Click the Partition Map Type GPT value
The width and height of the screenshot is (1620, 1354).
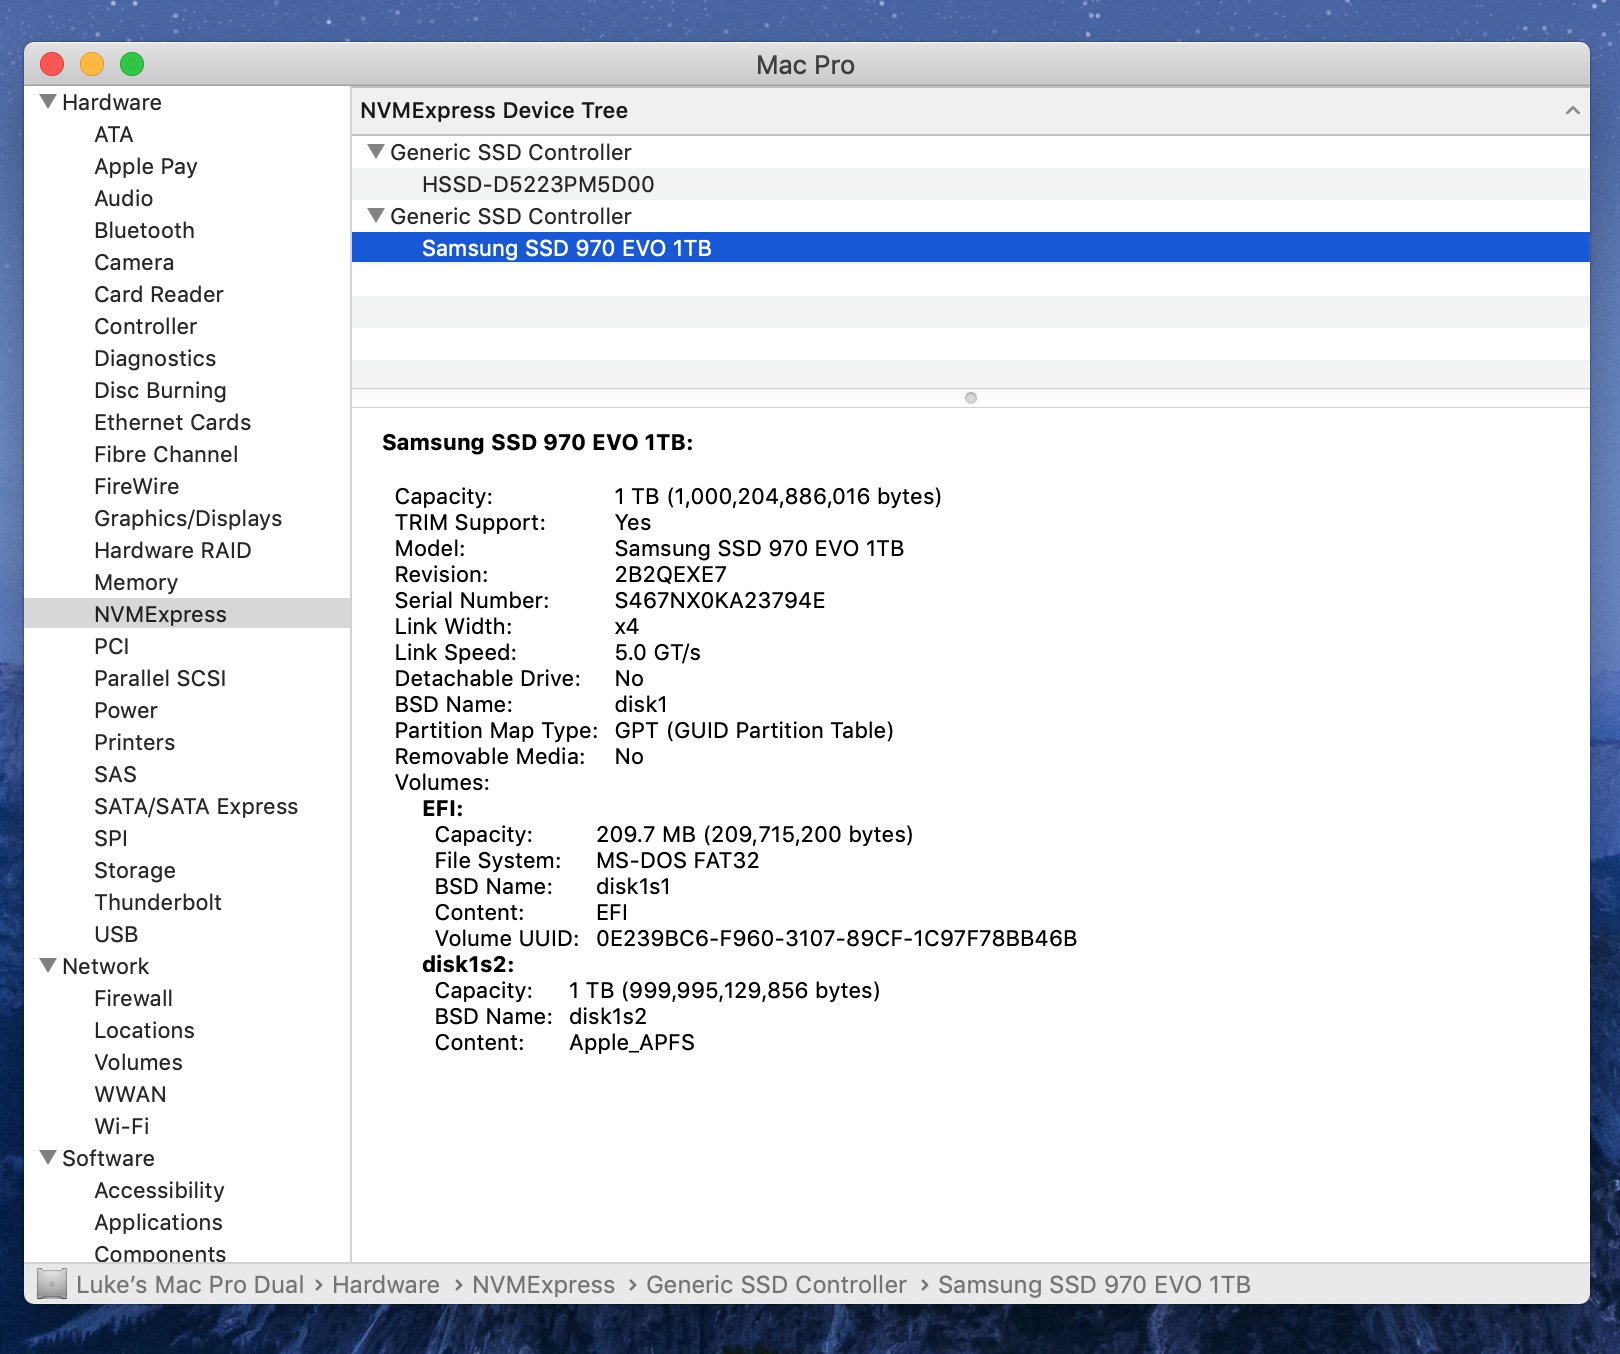(754, 730)
